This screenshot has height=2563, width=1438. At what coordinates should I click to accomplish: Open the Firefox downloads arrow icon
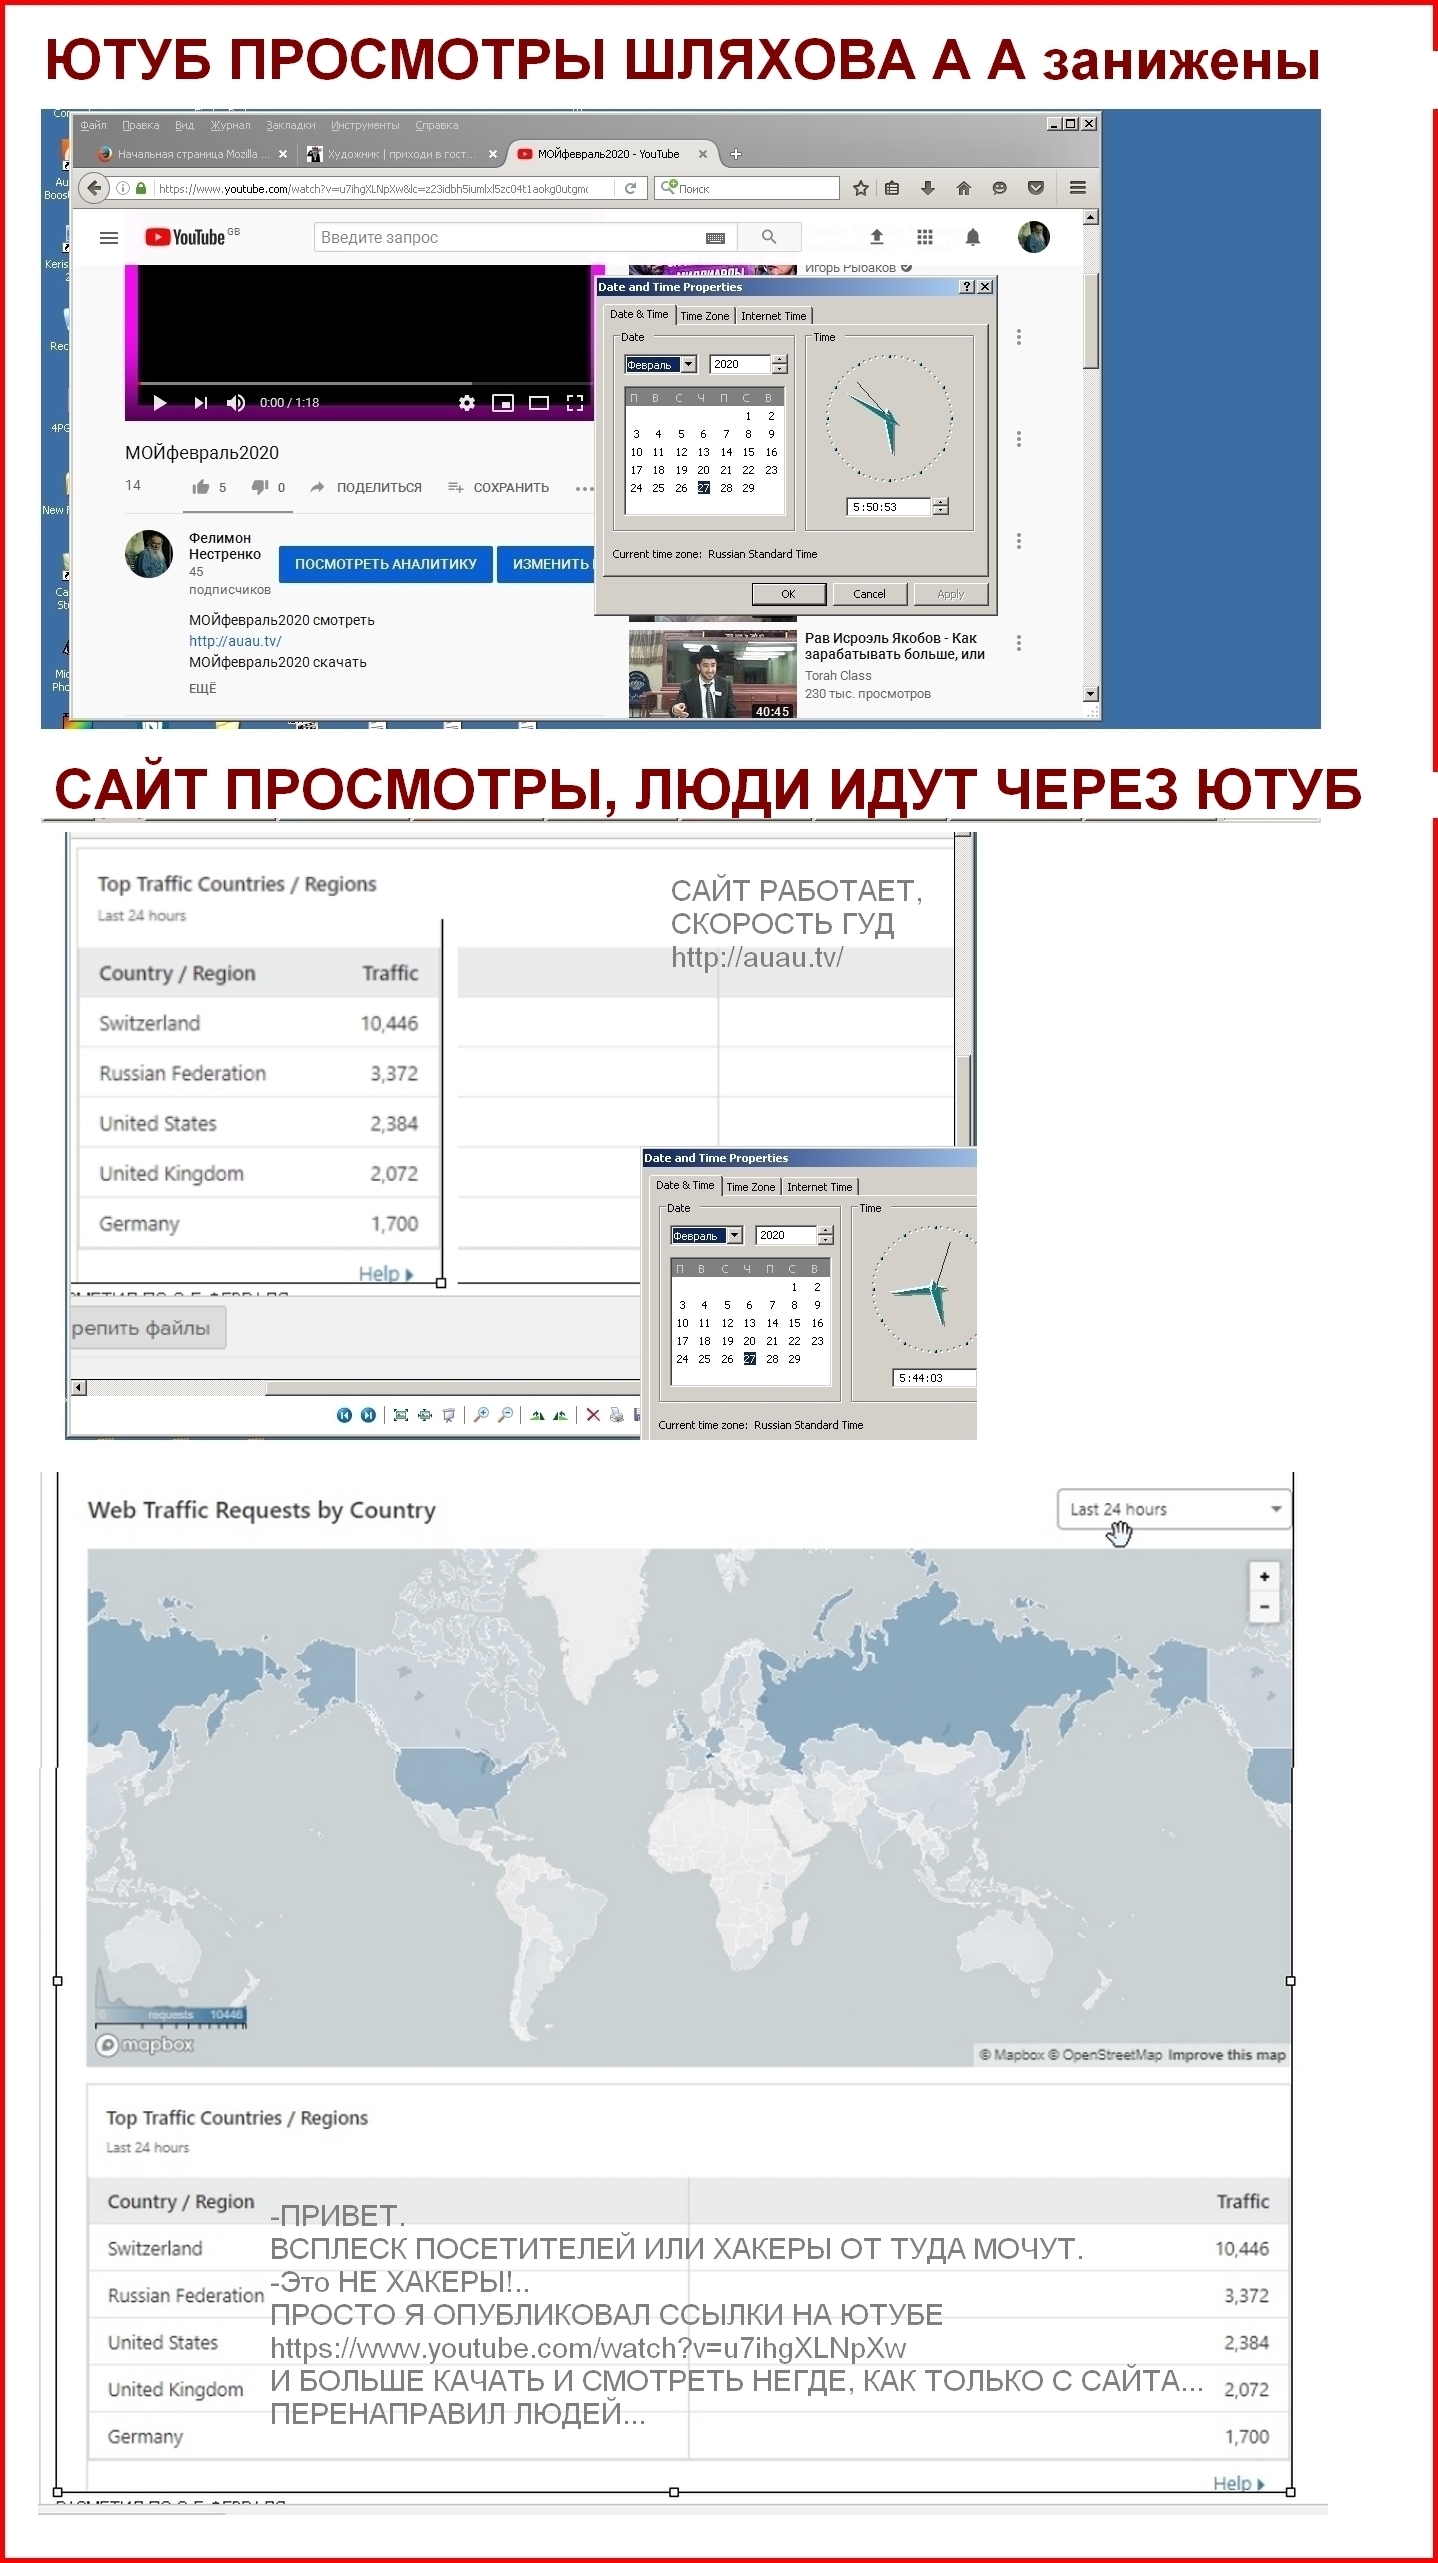click(928, 188)
